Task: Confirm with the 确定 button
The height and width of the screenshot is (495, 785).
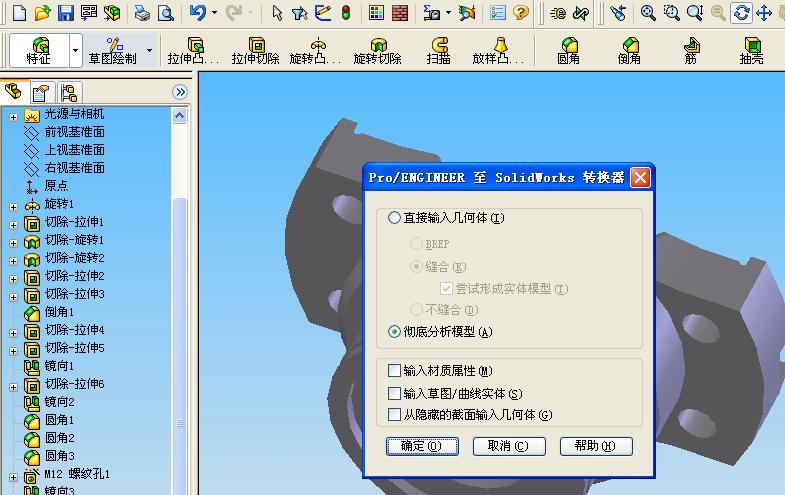Action: click(422, 446)
